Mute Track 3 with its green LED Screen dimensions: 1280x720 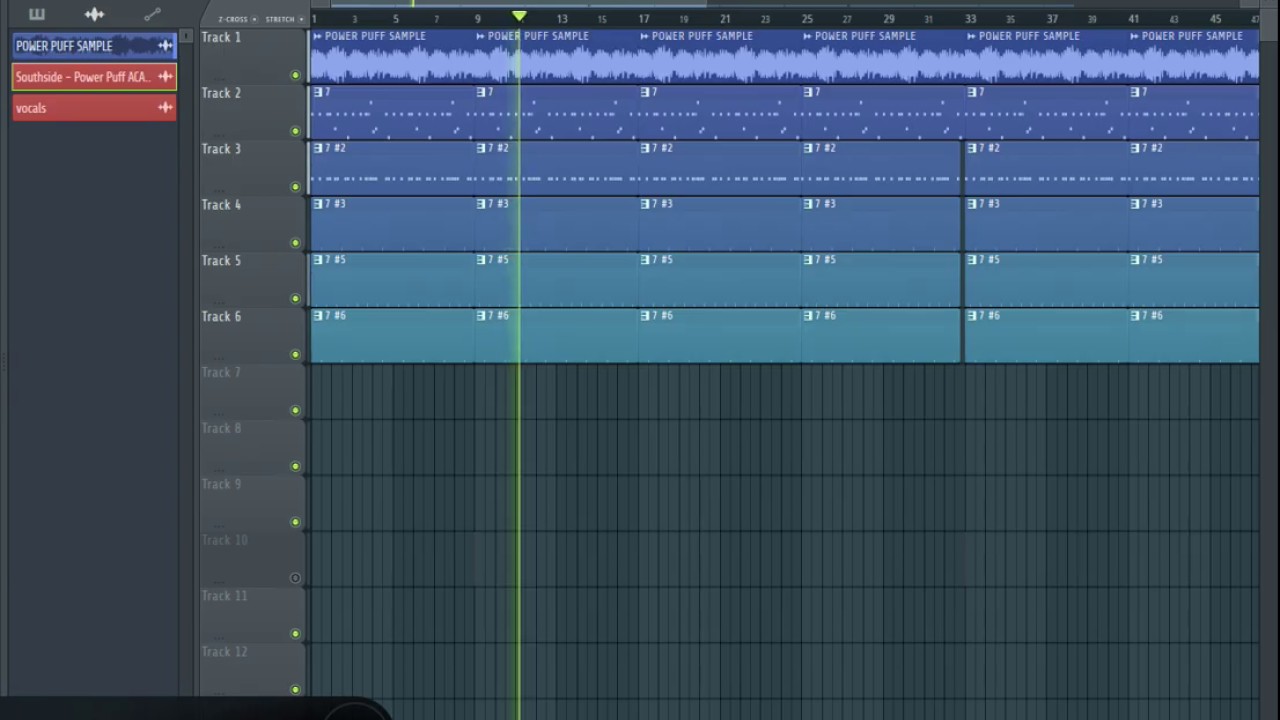pos(295,187)
